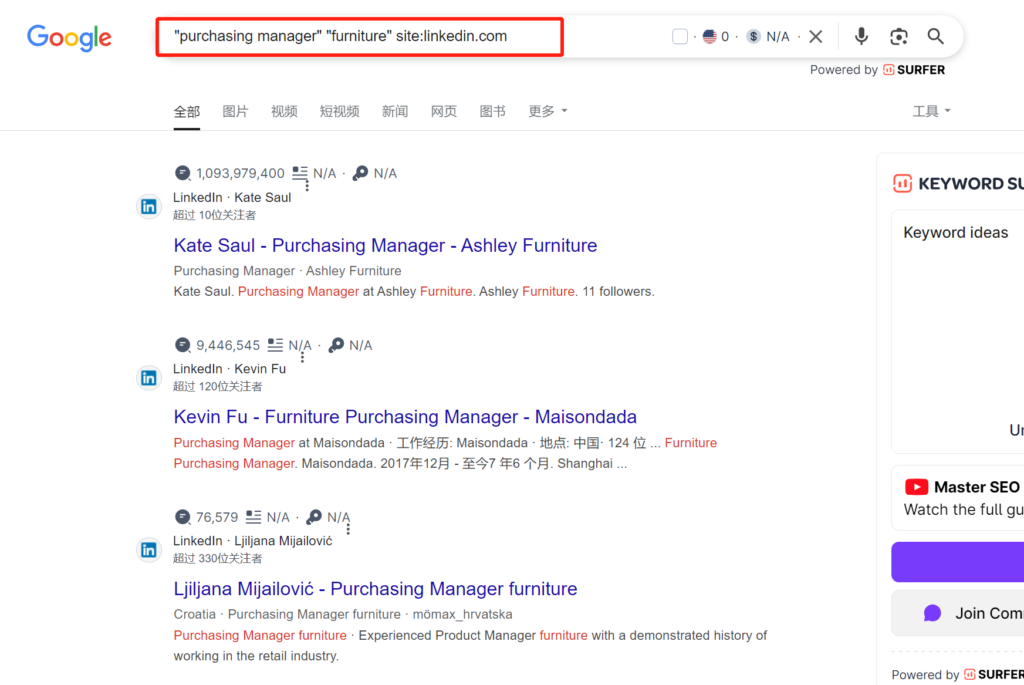
Task: Click the key icon in Kevin Fu result
Action: tap(336, 345)
